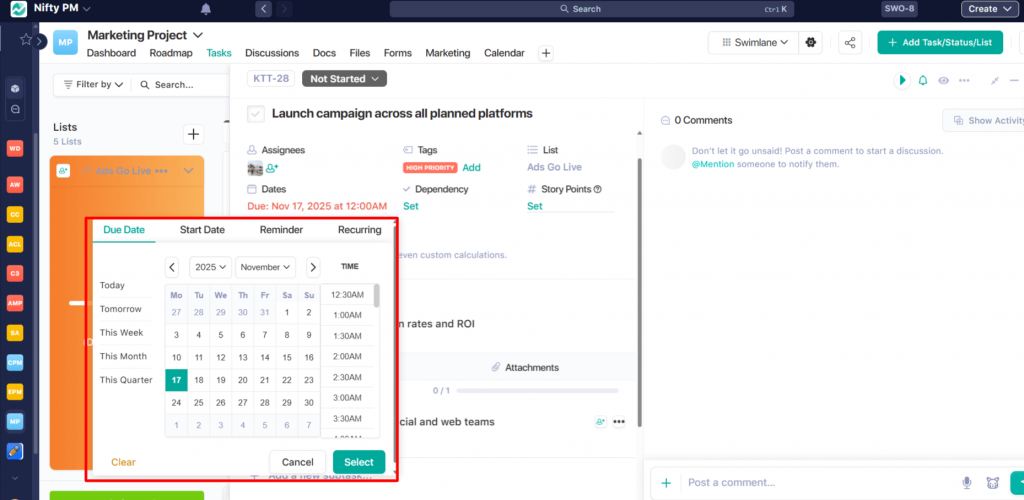Open swimlane settings gear icon

point(811,43)
